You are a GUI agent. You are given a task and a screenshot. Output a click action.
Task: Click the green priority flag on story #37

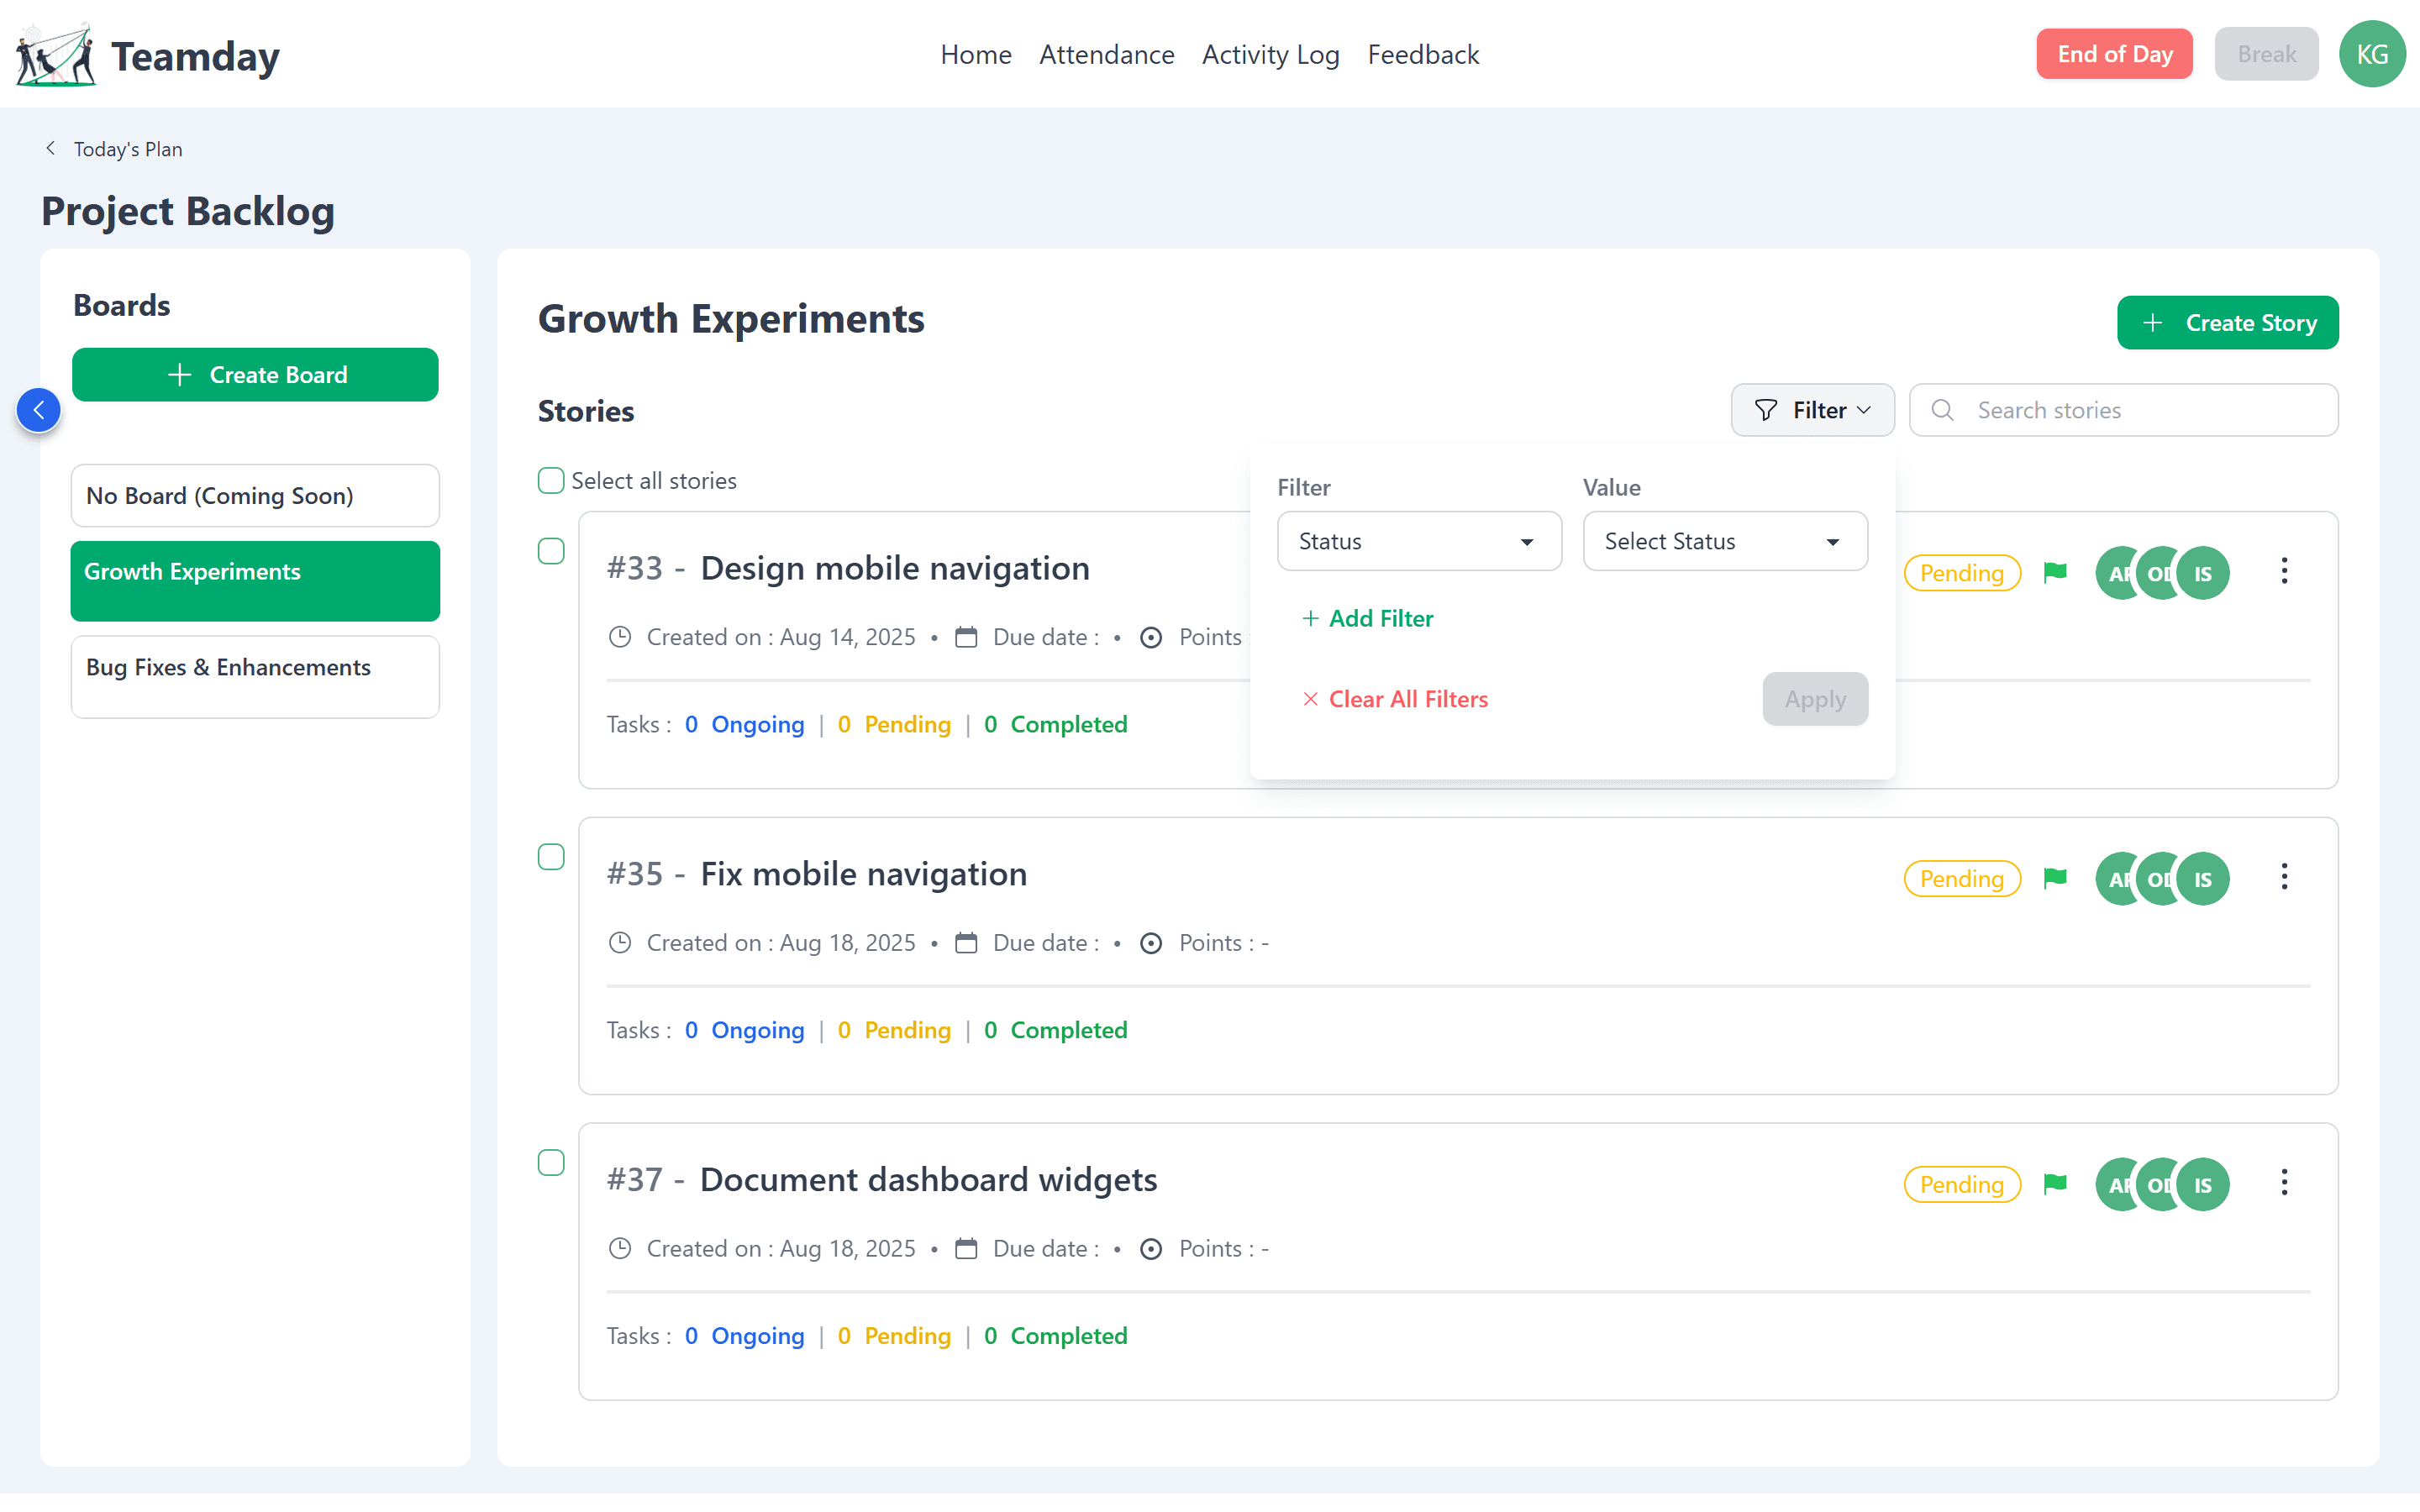2055,1185
